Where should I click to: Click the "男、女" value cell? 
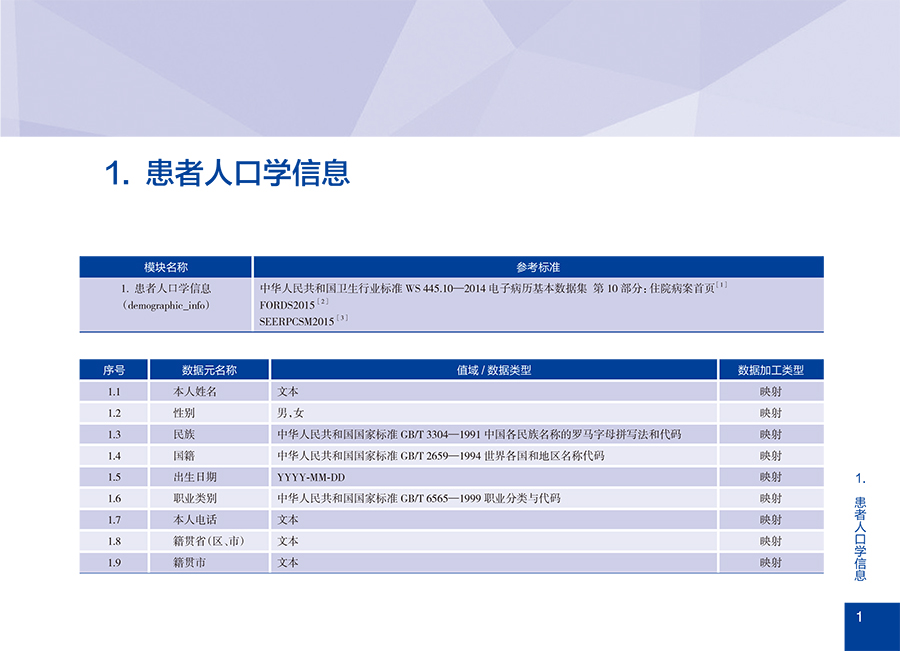pyautogui.click(x=494, y=413)
